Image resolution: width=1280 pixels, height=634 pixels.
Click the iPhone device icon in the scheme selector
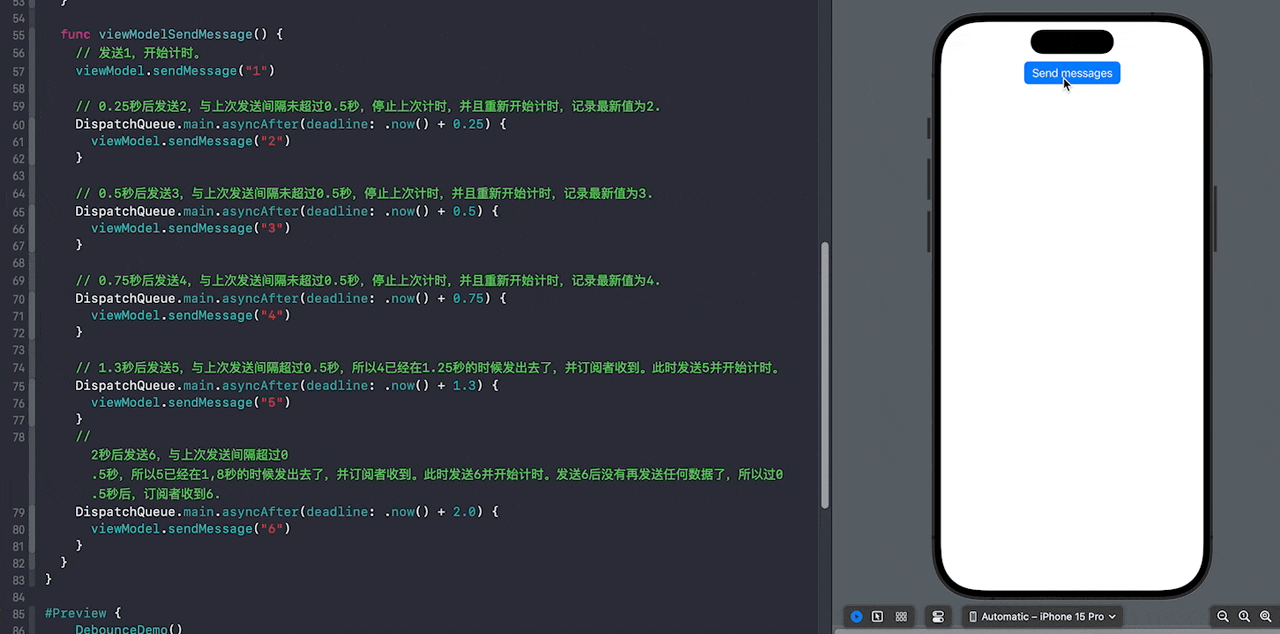pyautogui.click(x=975, y=616)
